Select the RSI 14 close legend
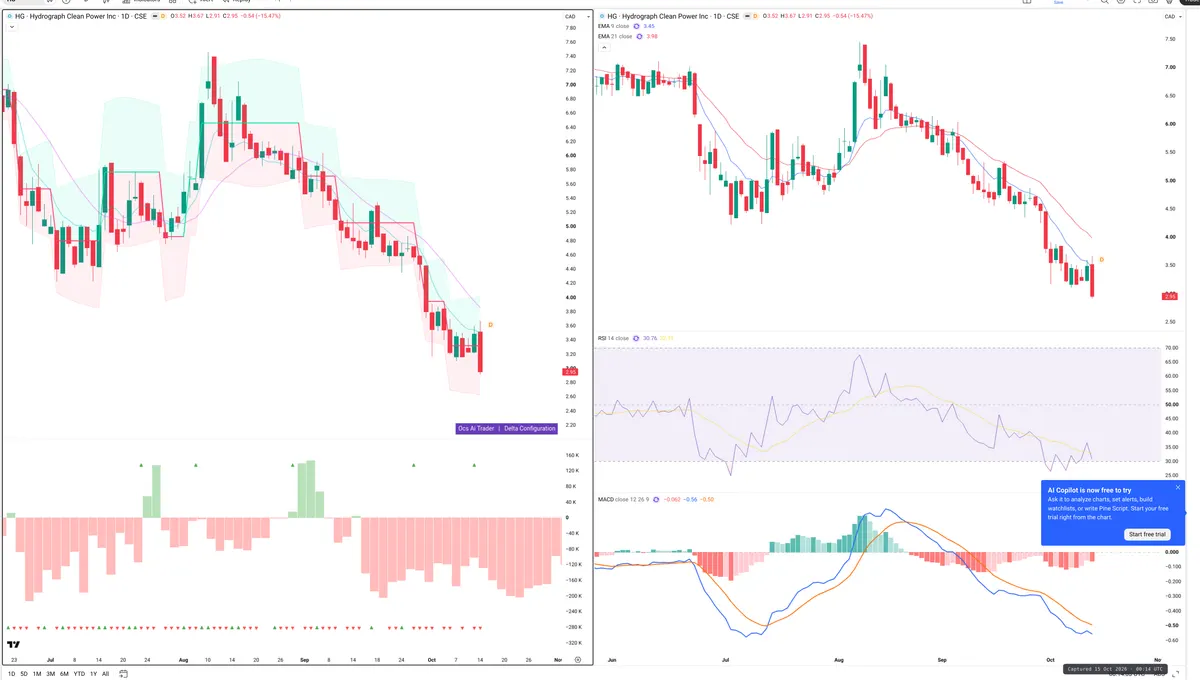1200x680 pixels. (x=614, y=338)
